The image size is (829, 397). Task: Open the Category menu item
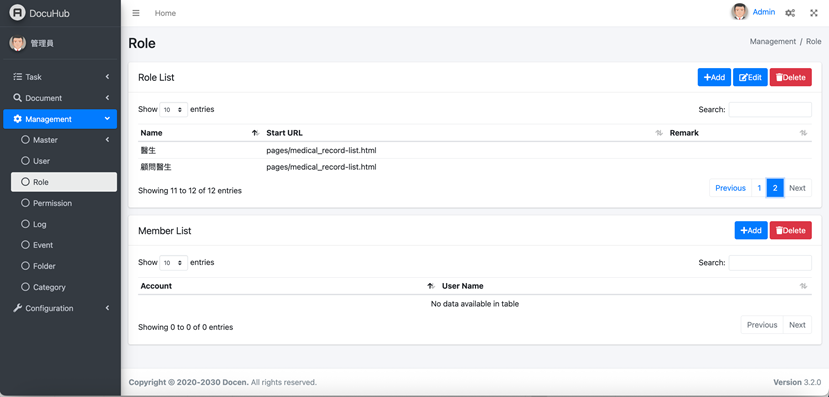coord(64,287)
